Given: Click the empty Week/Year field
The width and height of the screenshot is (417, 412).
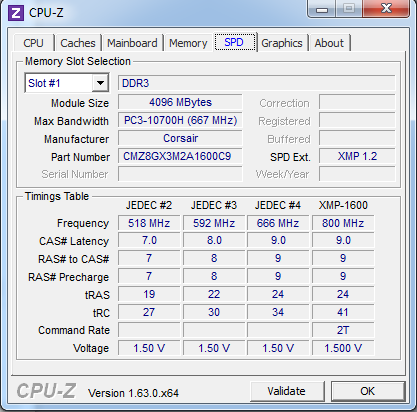Looking at the screenshot, I should pyautogui.click(x=357, y=174).
